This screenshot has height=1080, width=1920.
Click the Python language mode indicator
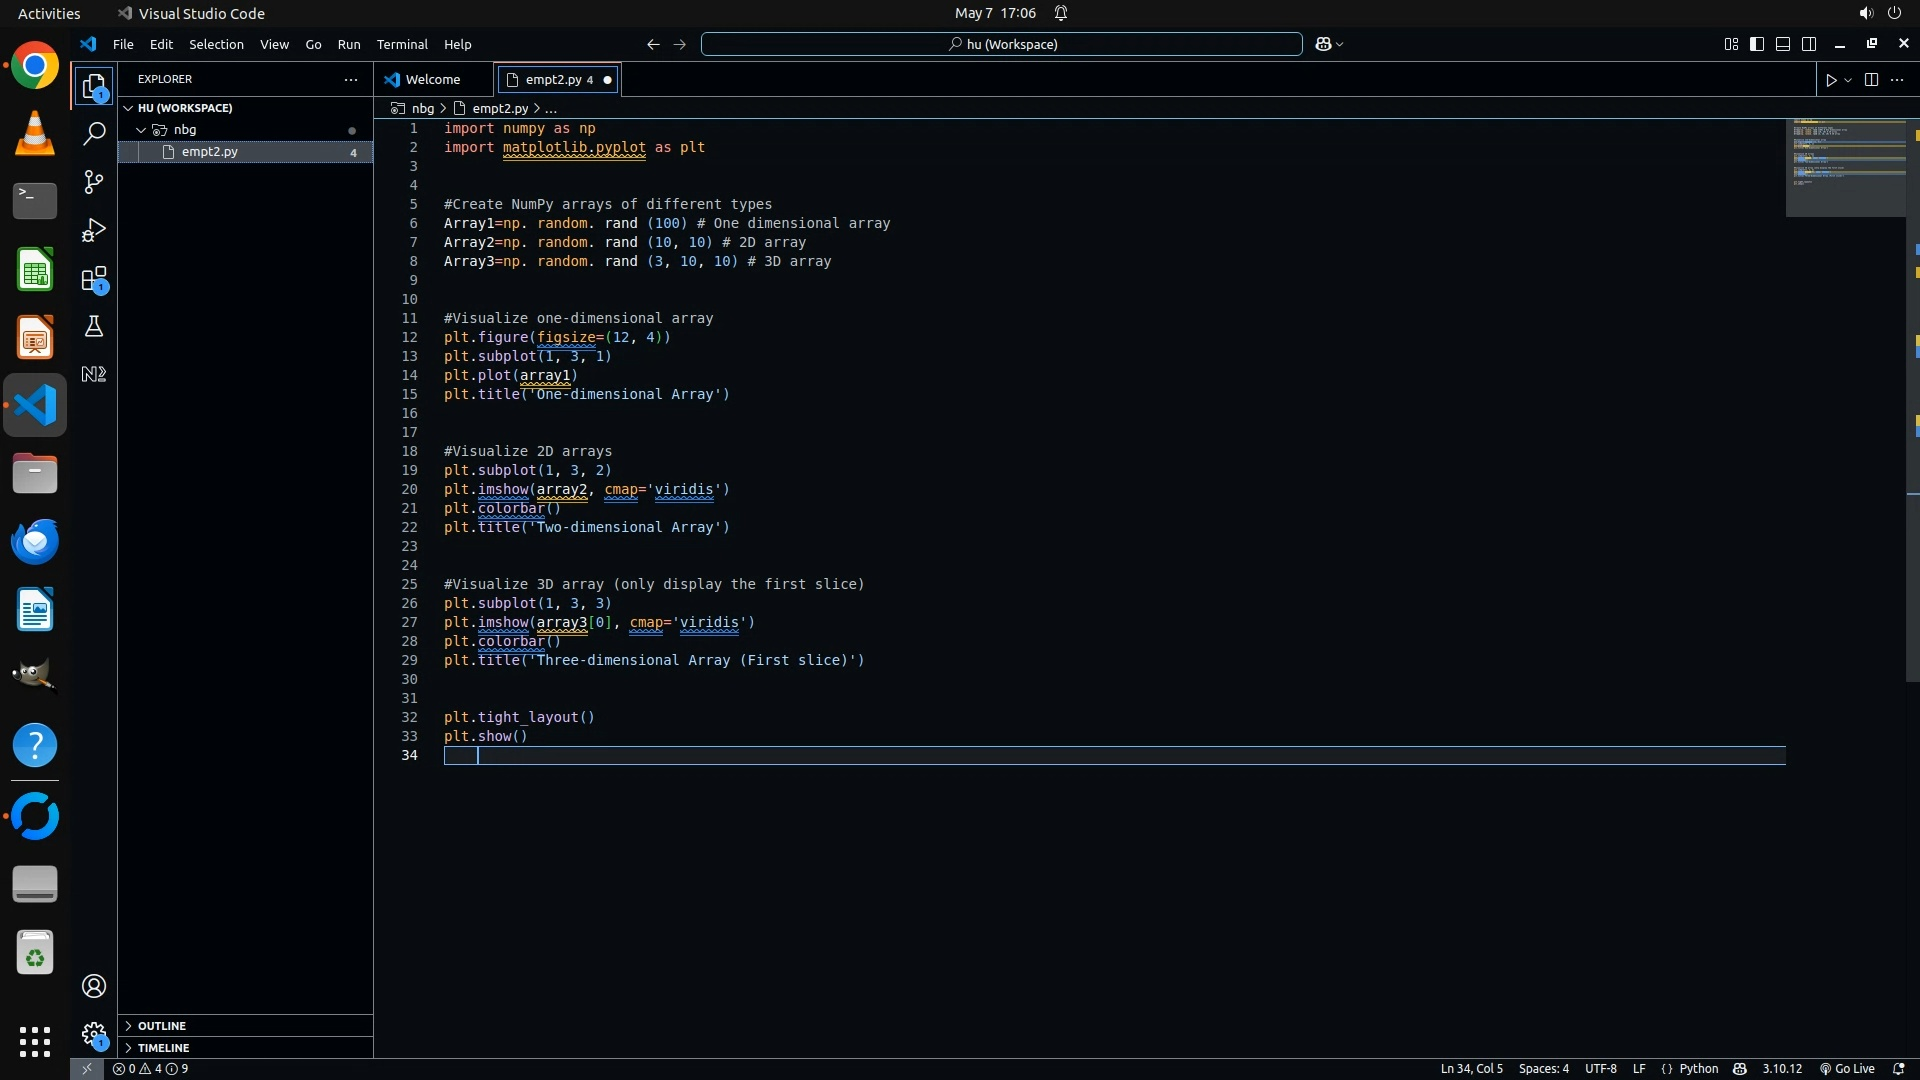tap(1698, 1069)
